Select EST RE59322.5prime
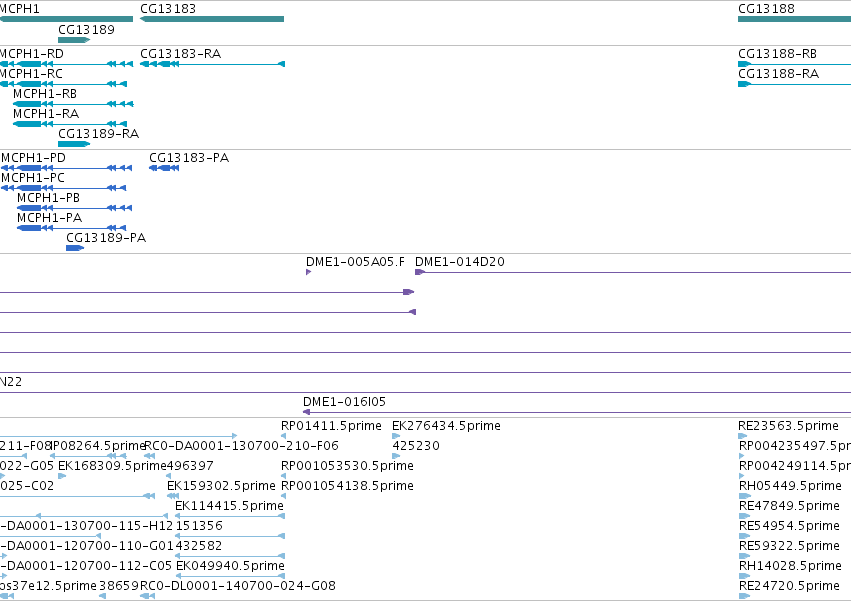The image size is (851, 601). [x=789, y=546]
